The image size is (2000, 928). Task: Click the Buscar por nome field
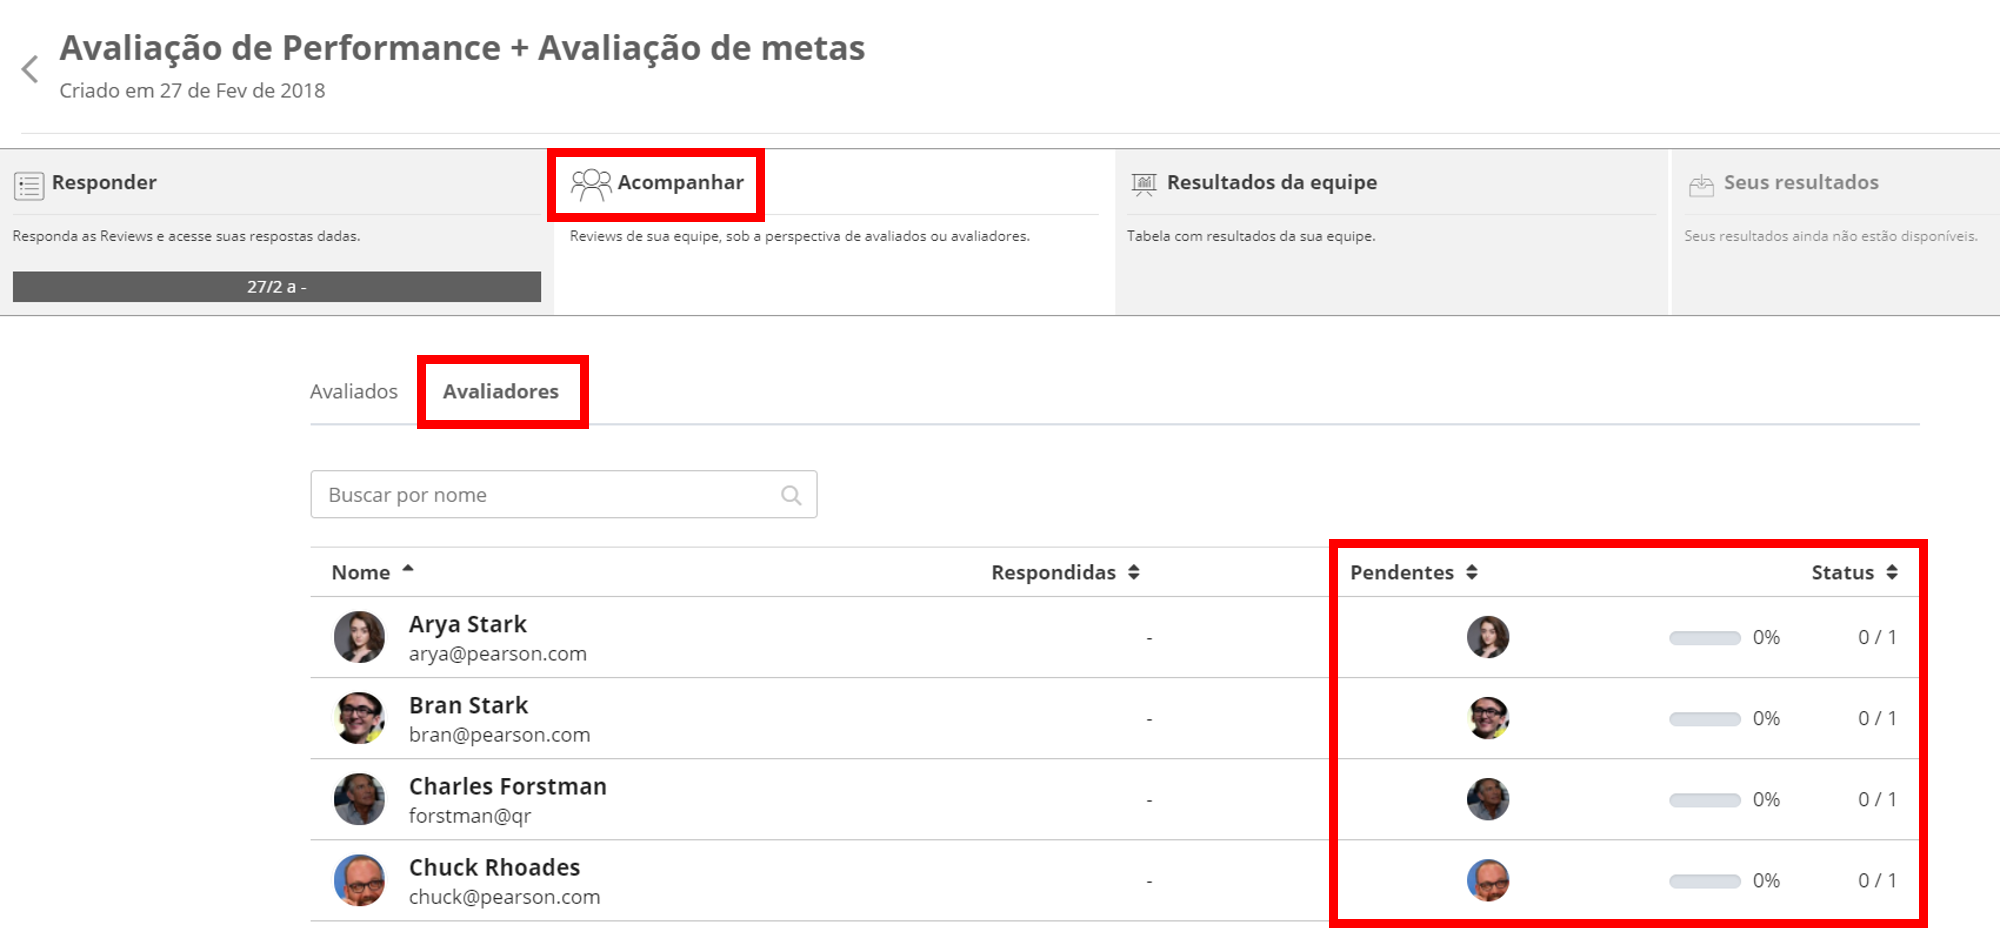click(x=550, y=495)
